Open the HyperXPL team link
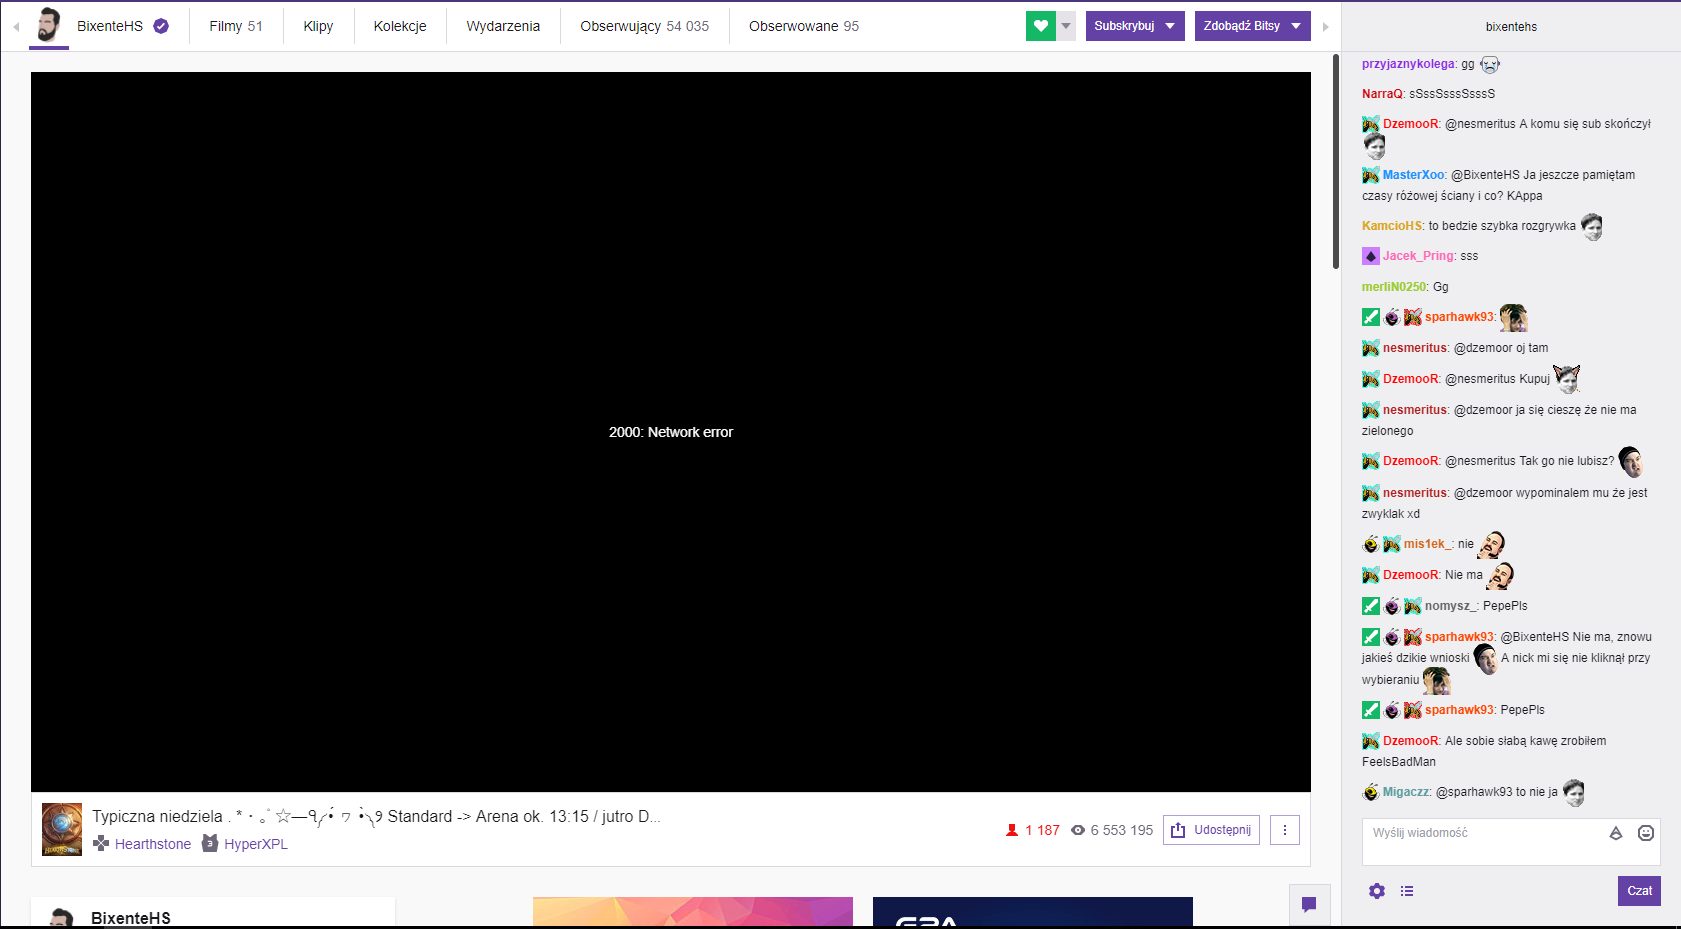The height and width of the screenshot is (929, 1681). click(x=256, y=844)
